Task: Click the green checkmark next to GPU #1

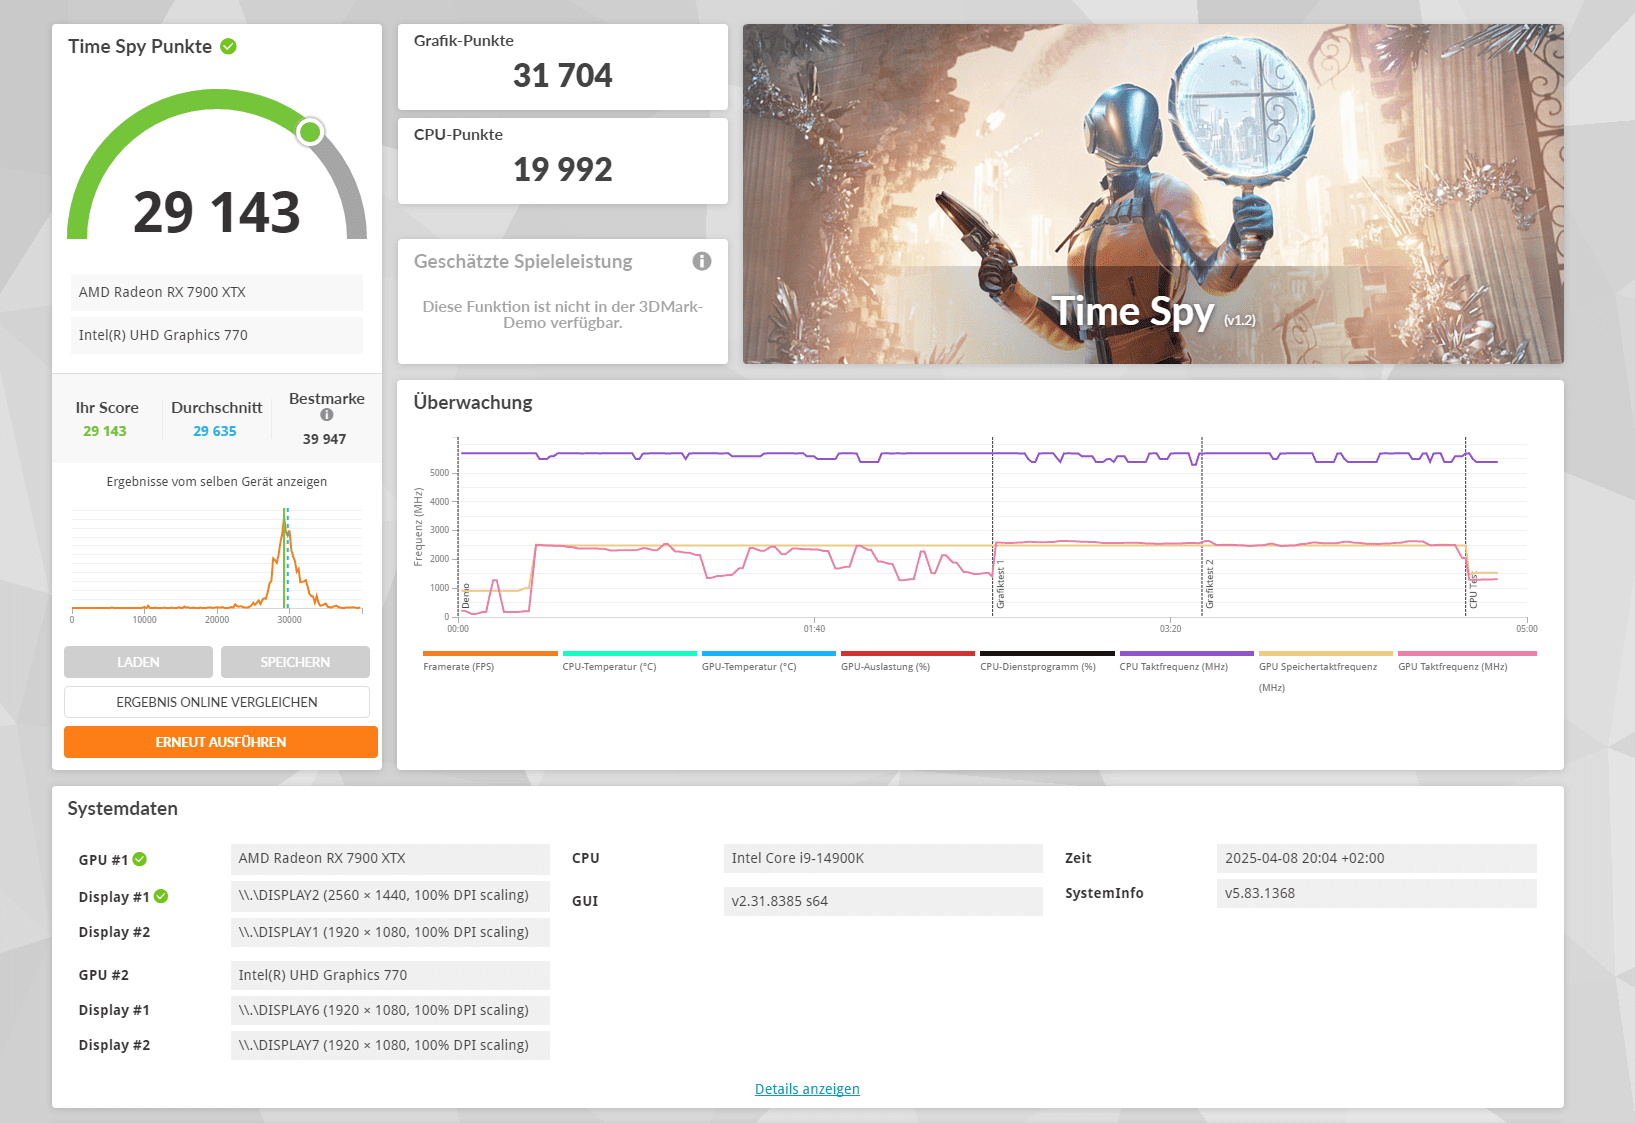Action: pos(140,859)
